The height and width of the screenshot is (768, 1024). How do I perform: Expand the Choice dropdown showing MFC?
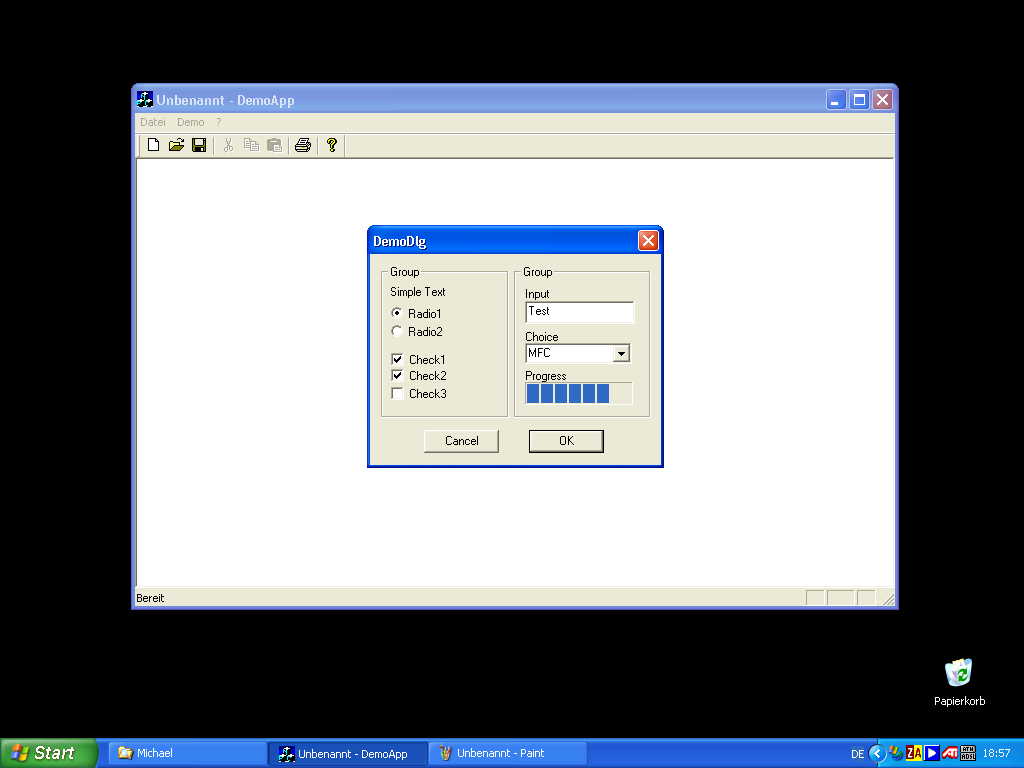point(621,353)
